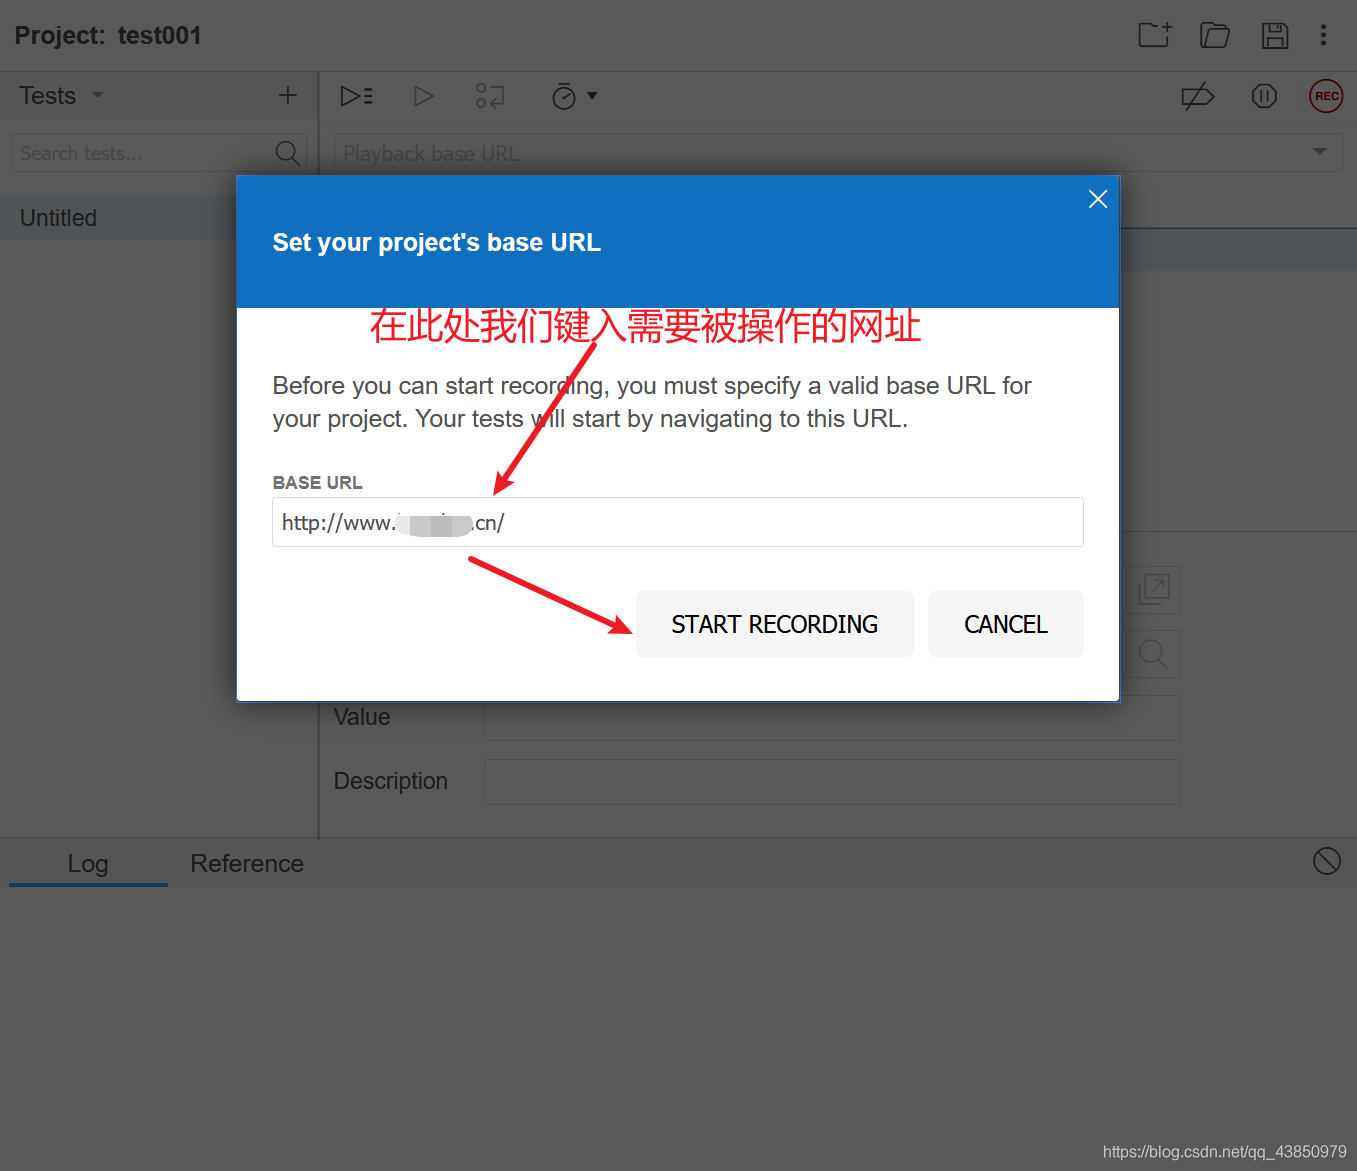Click search magnifier in tests panel
The height and width of the screenshot is (1171, 1357).
(287, 153)
